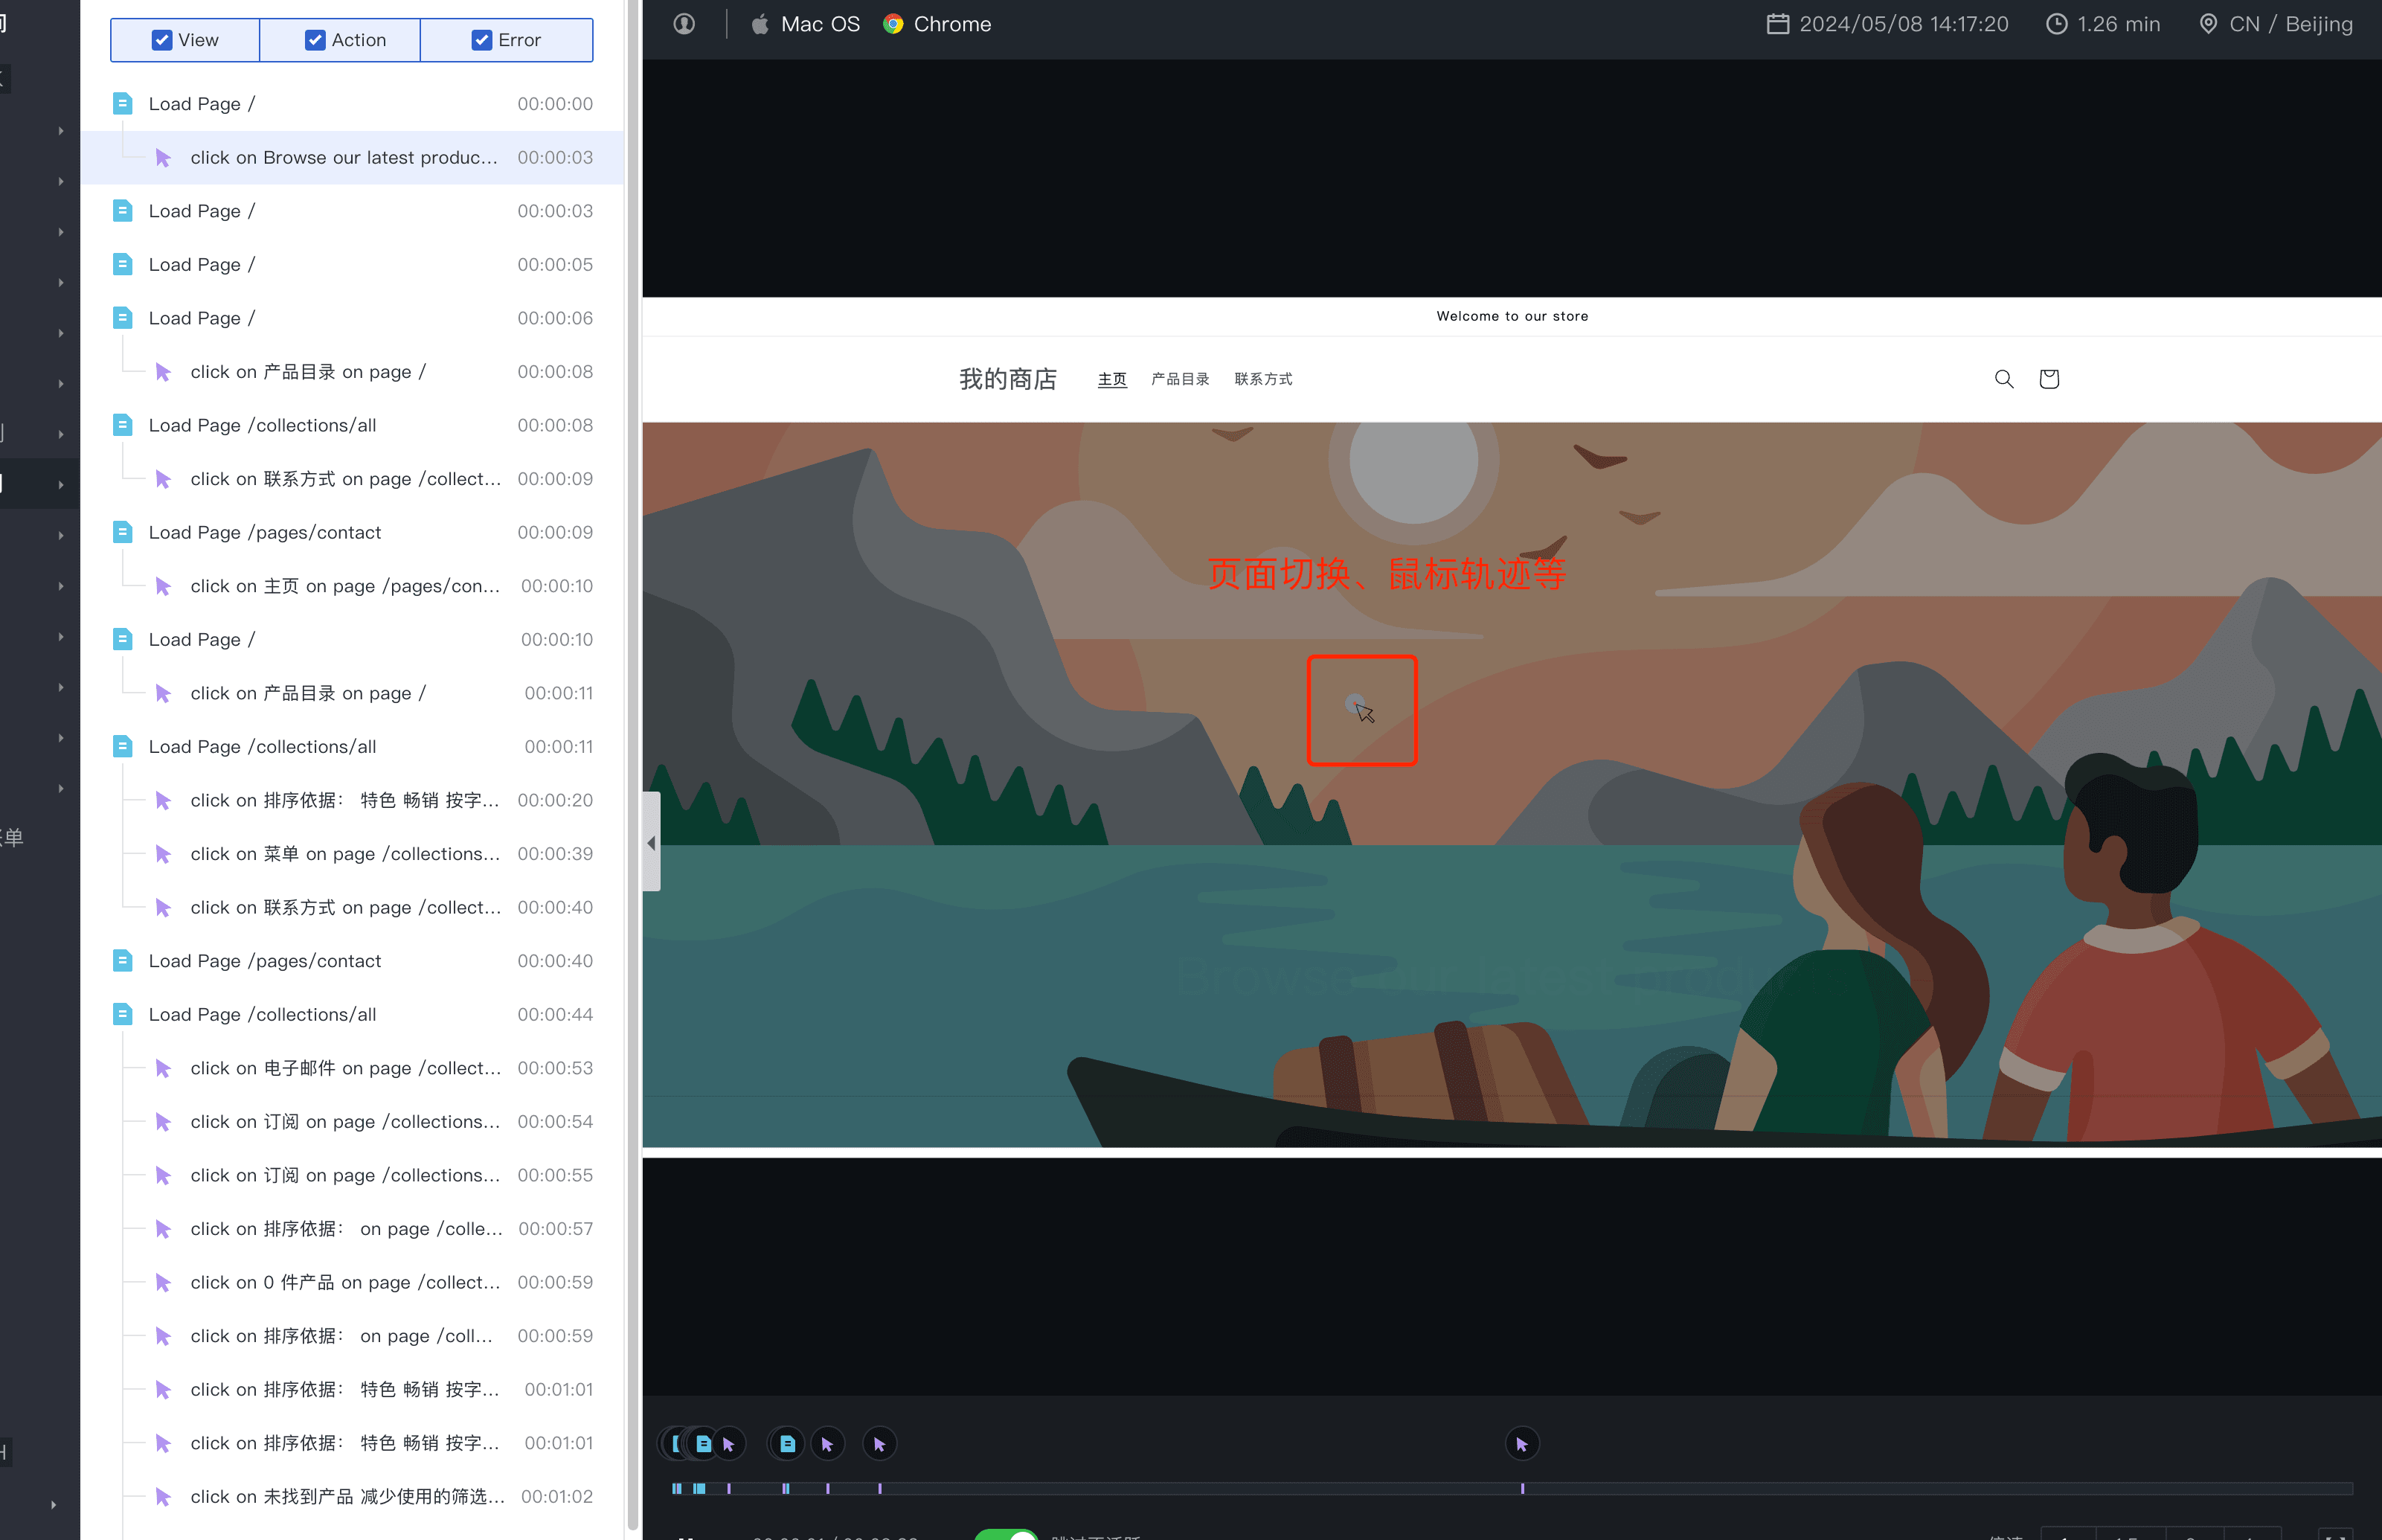Screen dimensions: 2382x1540
Task: Click the Chrome browser icon
Action: 892,24
